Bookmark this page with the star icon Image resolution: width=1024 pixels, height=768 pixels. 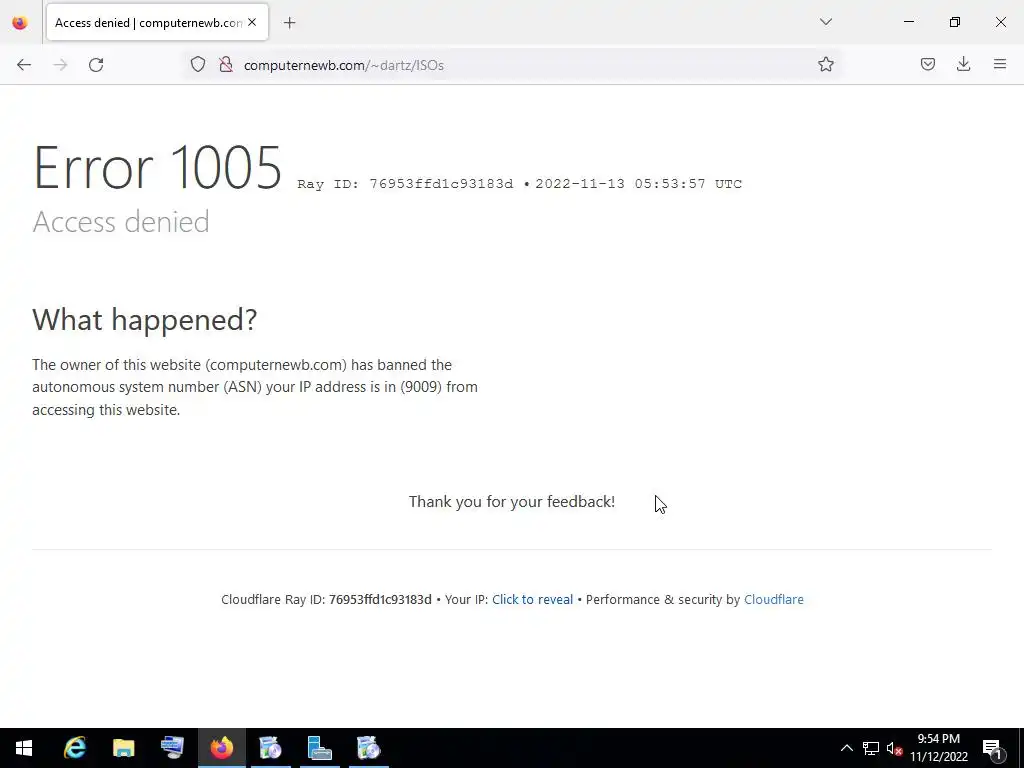(825, 64)
